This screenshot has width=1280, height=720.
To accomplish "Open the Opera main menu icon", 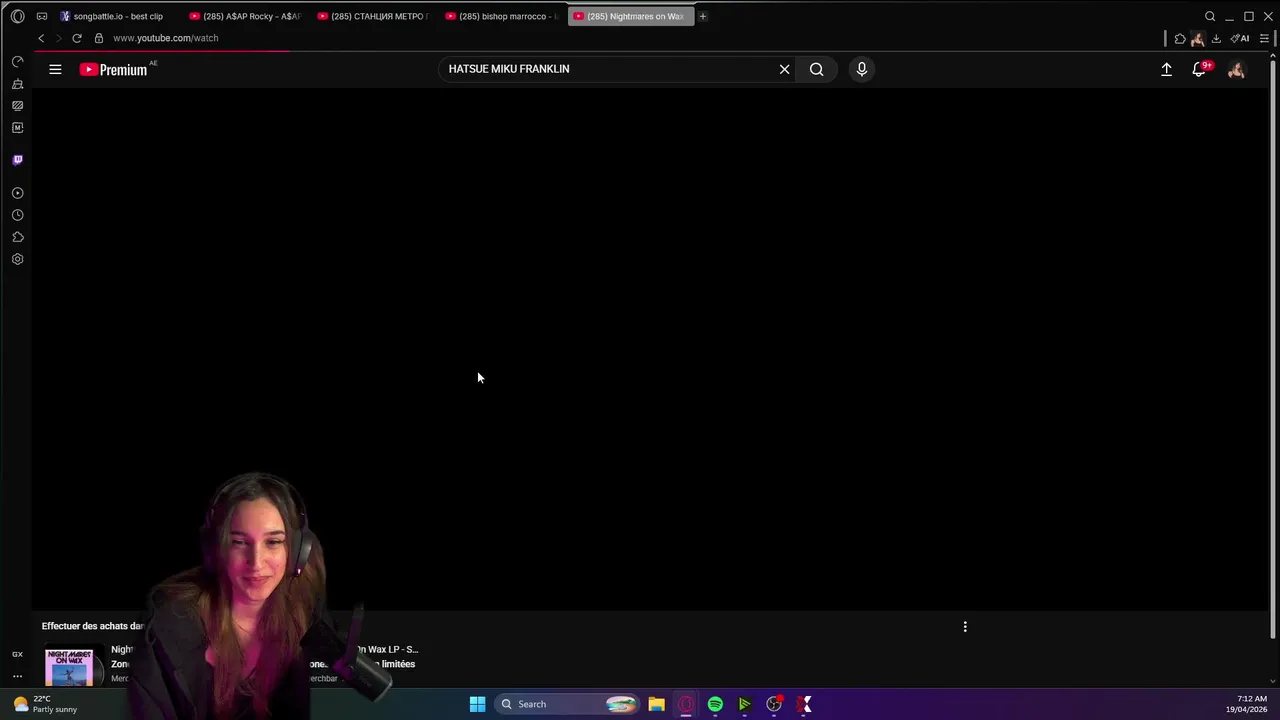I will 17,16.
